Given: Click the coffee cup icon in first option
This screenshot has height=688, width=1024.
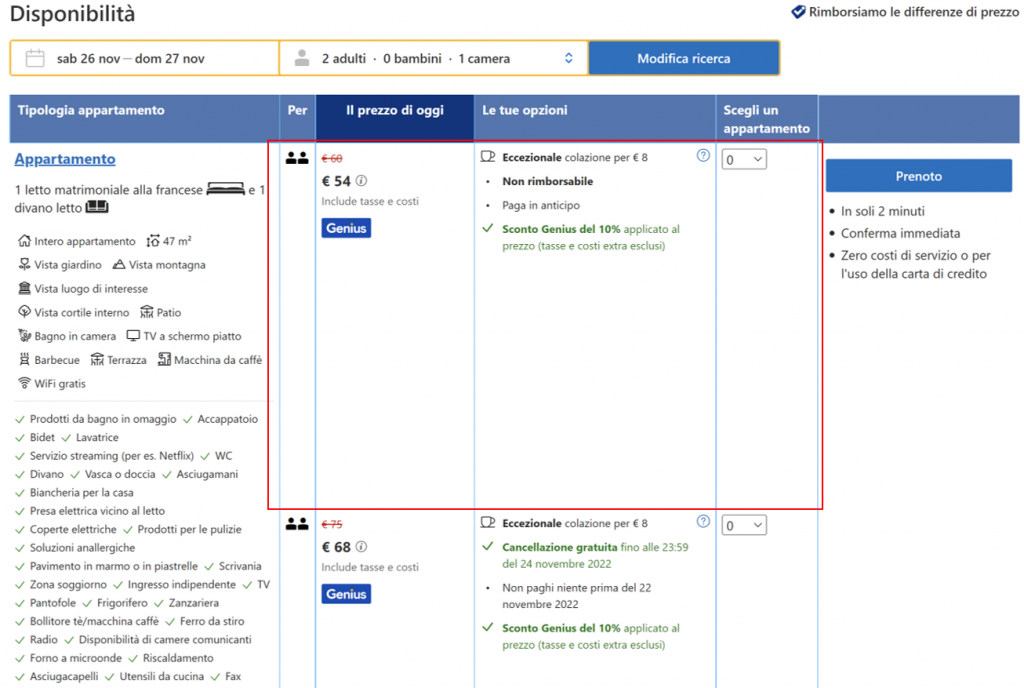Looking at the screenshot, I should tap(489, 157).
